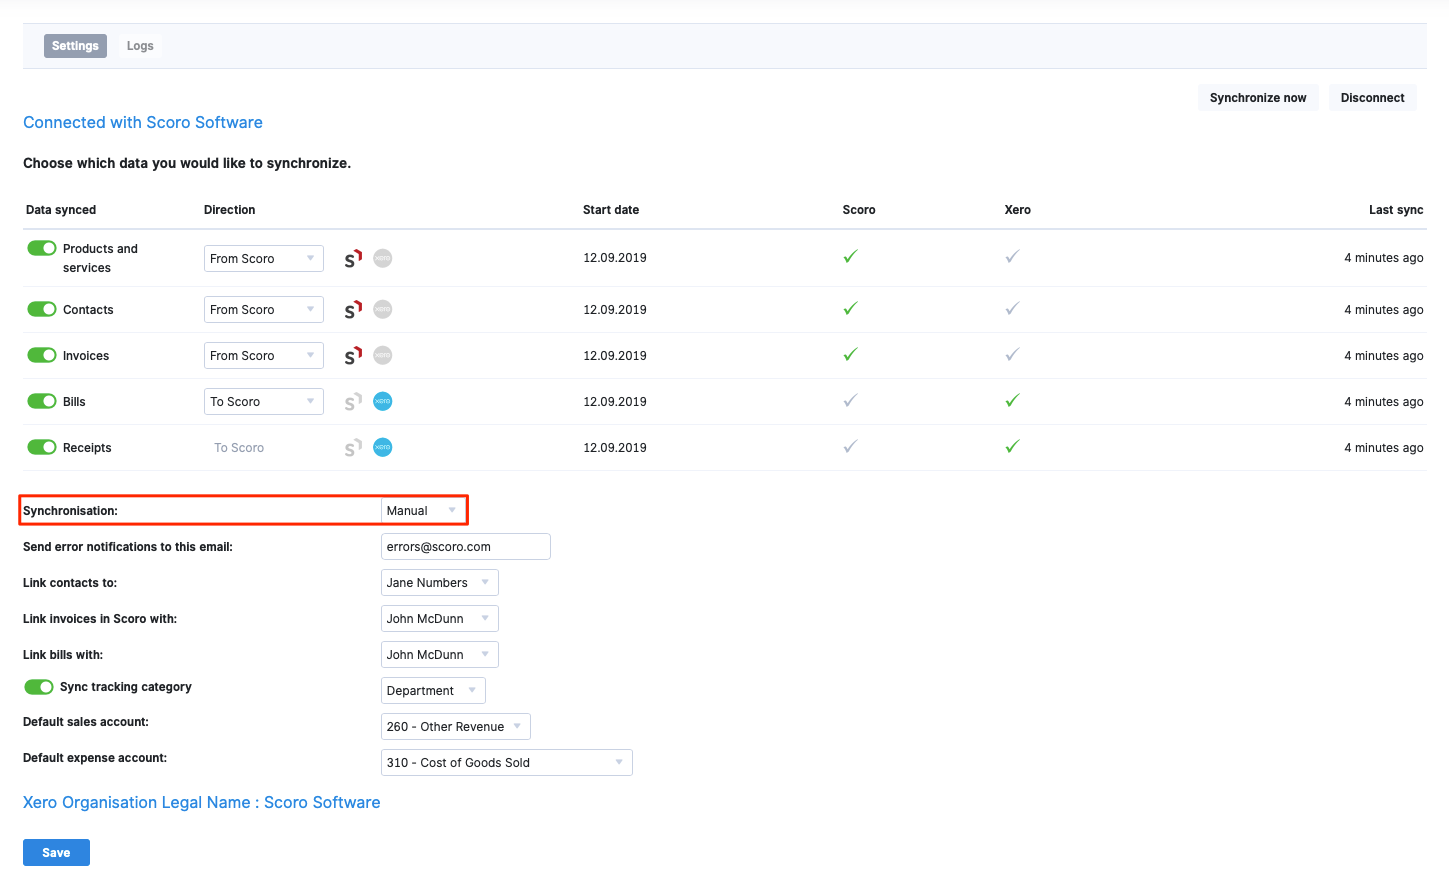This screenshot has width=1449, height=877.
Task: Click Receipts row '4 minutes ago' text
Action: click(1383, 448)
